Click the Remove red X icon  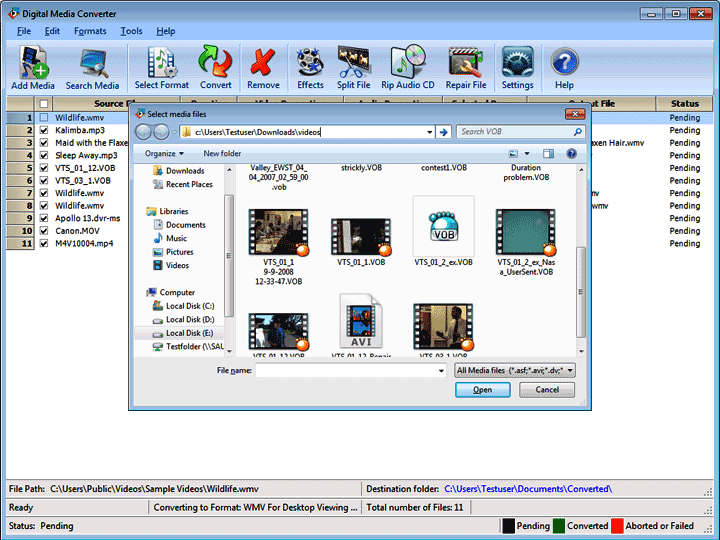click(x=263, y=68)
